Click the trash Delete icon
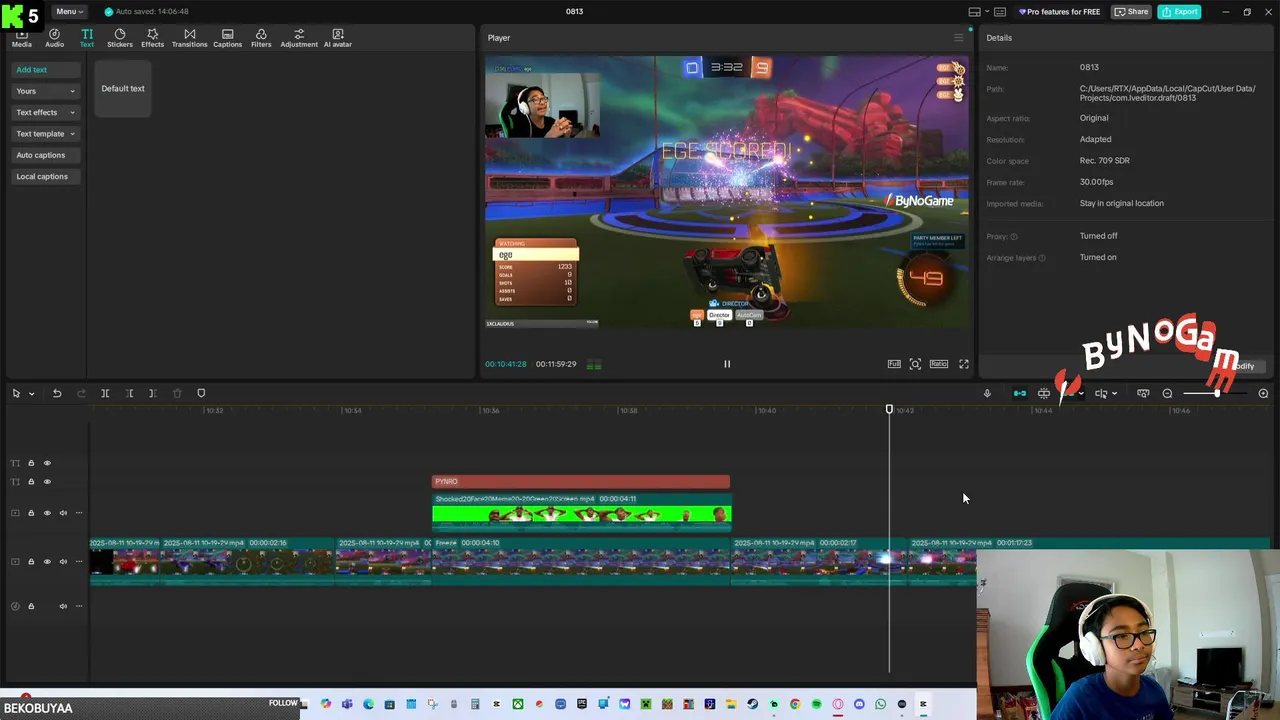The image size is (1280, 720). 177,393
